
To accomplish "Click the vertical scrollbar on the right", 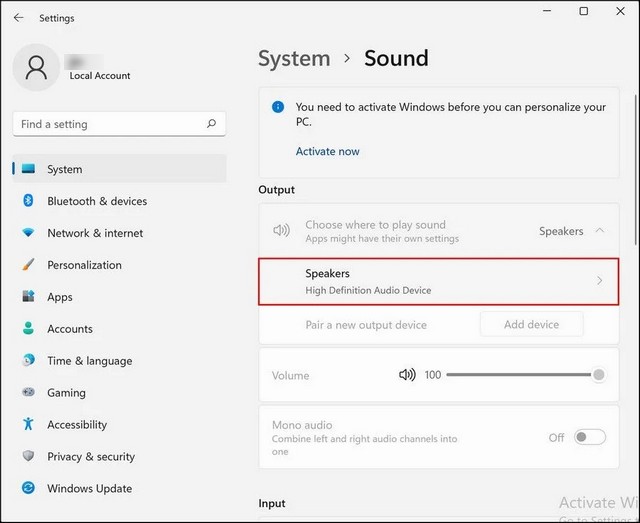I will [x=636, y=169].
